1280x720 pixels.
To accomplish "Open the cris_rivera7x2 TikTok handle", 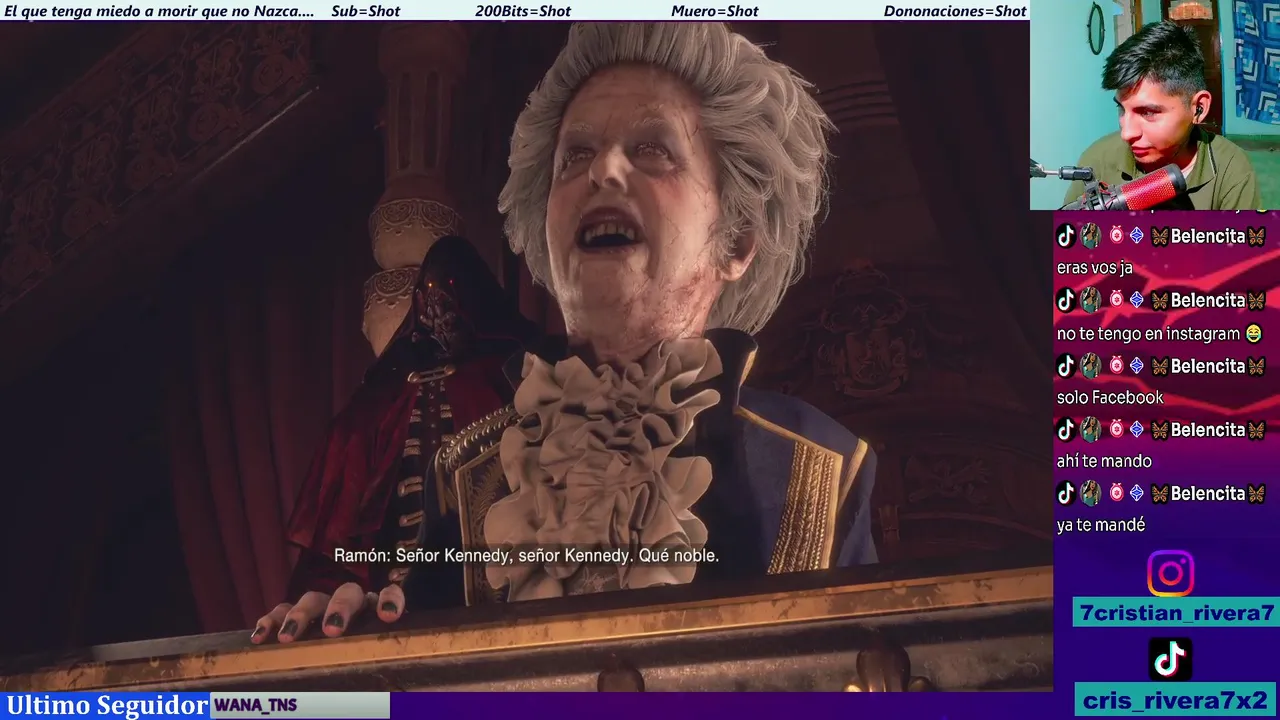I will point(1176,700).
